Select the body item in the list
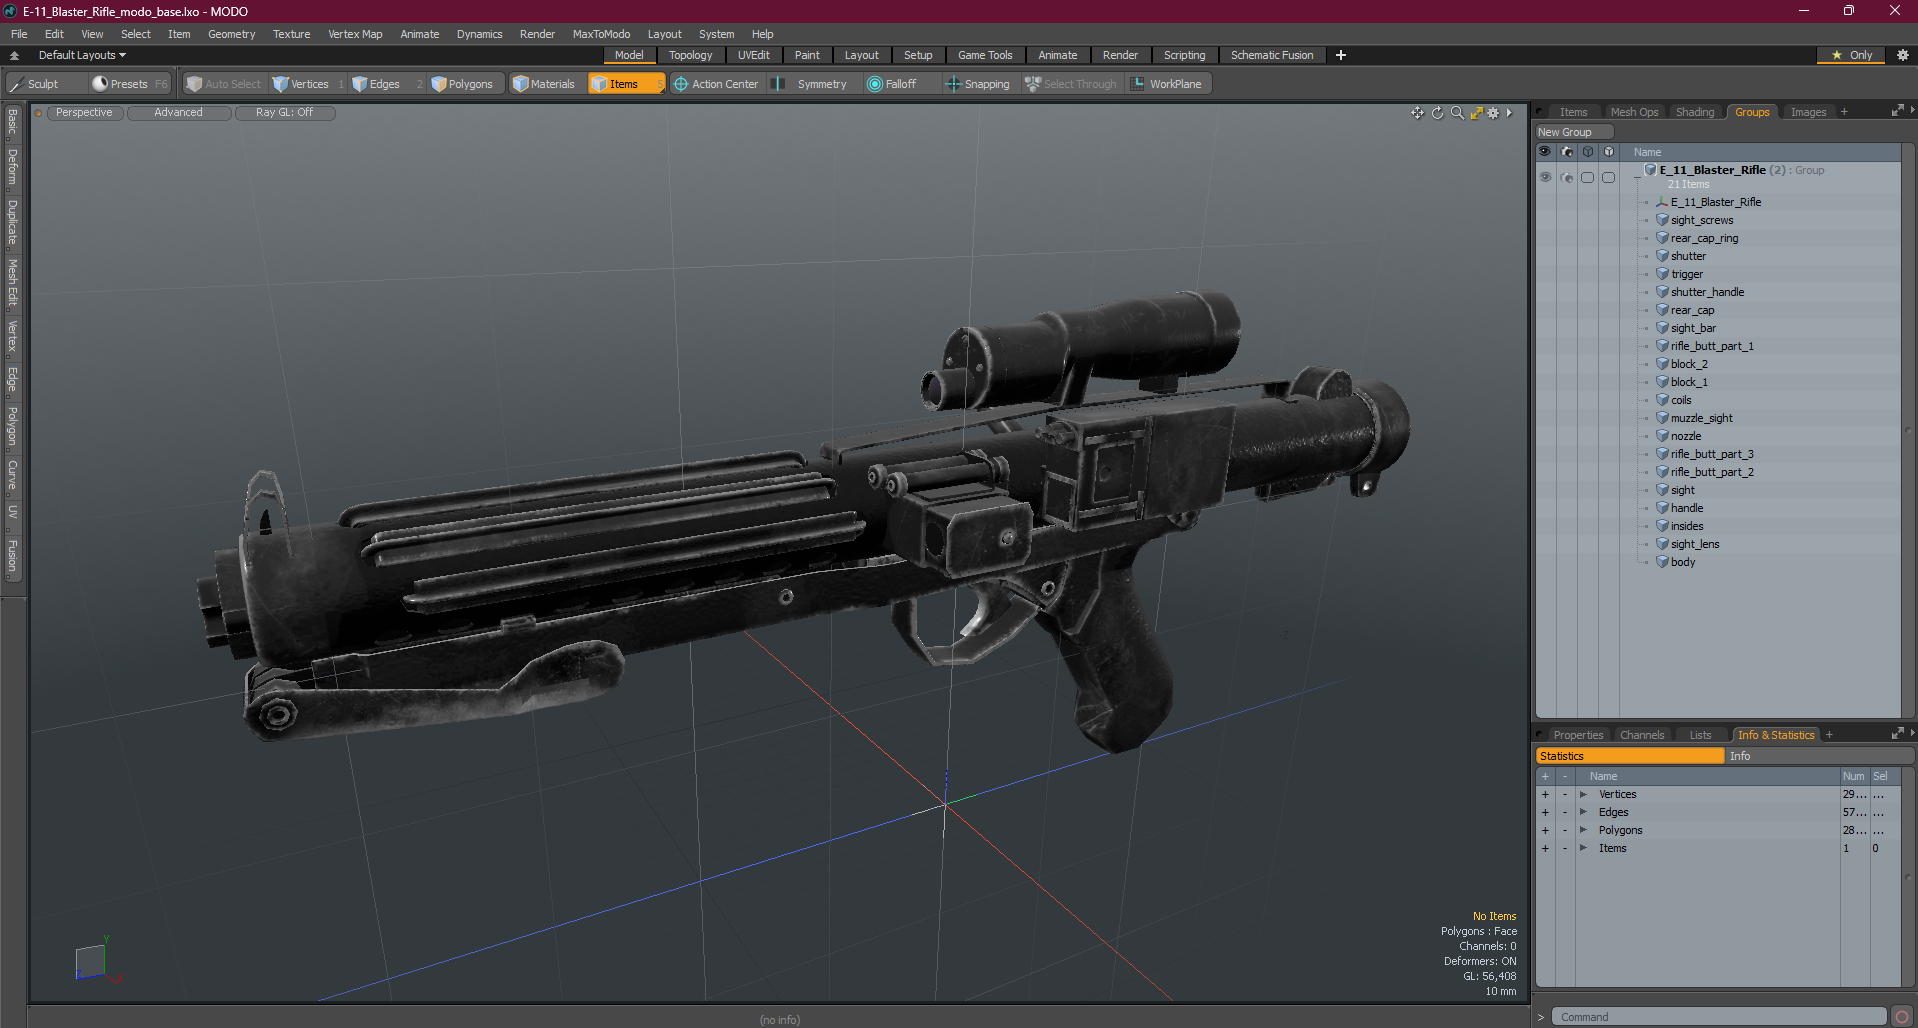This screenshot has width=1918, height=1028. pos(1683,562)
